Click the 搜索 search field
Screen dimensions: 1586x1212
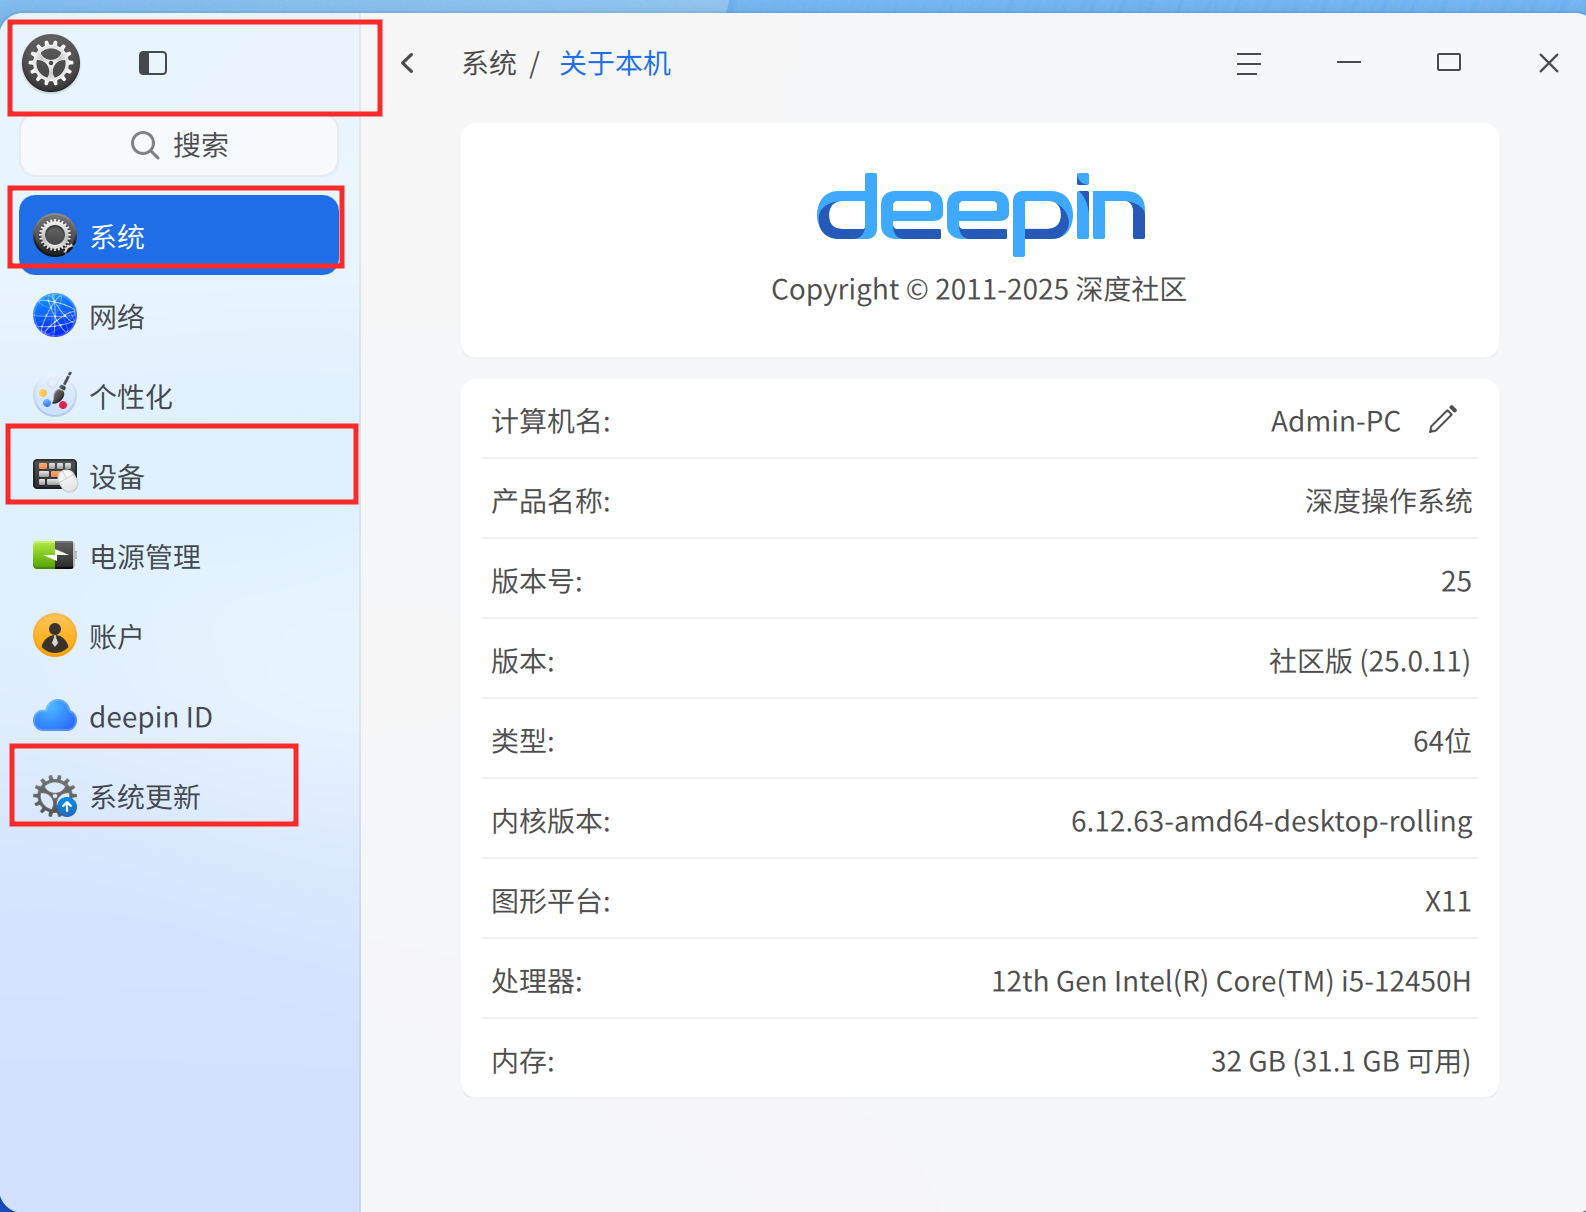(179, 145)
